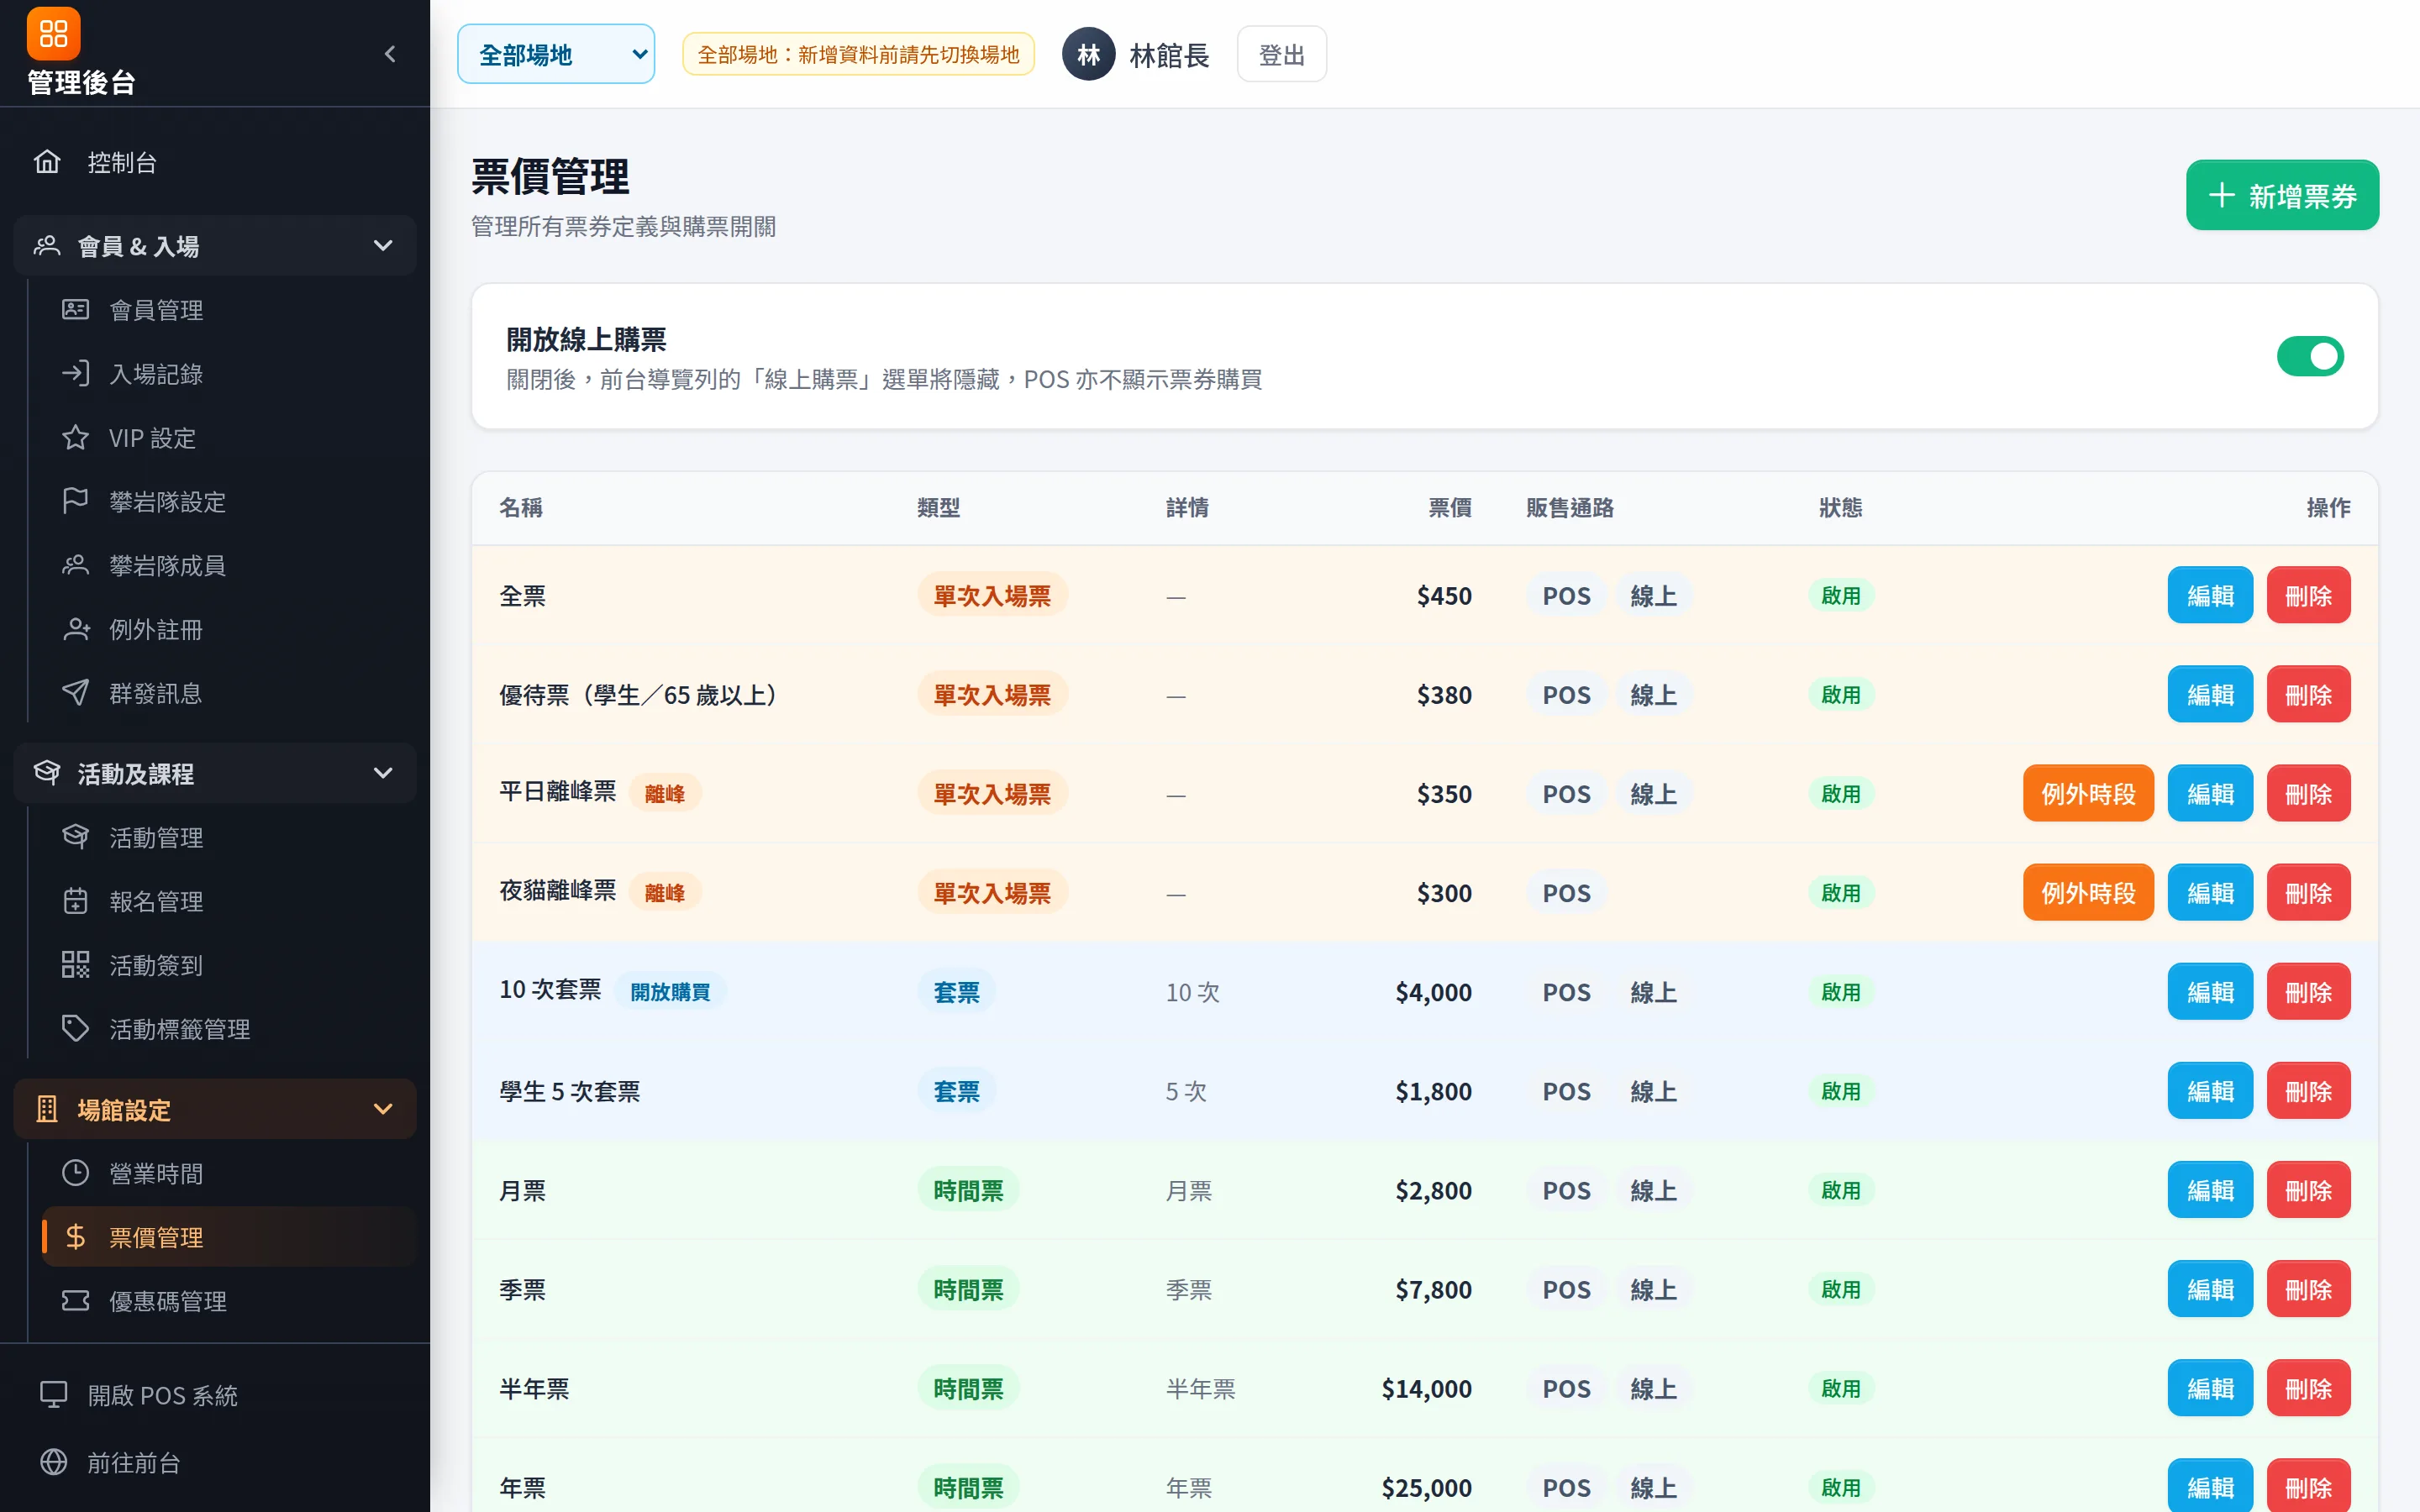Collapse the 活動及課程 section
Viewport: 2420px width, 1512px height.
click(x=215, y=773)
